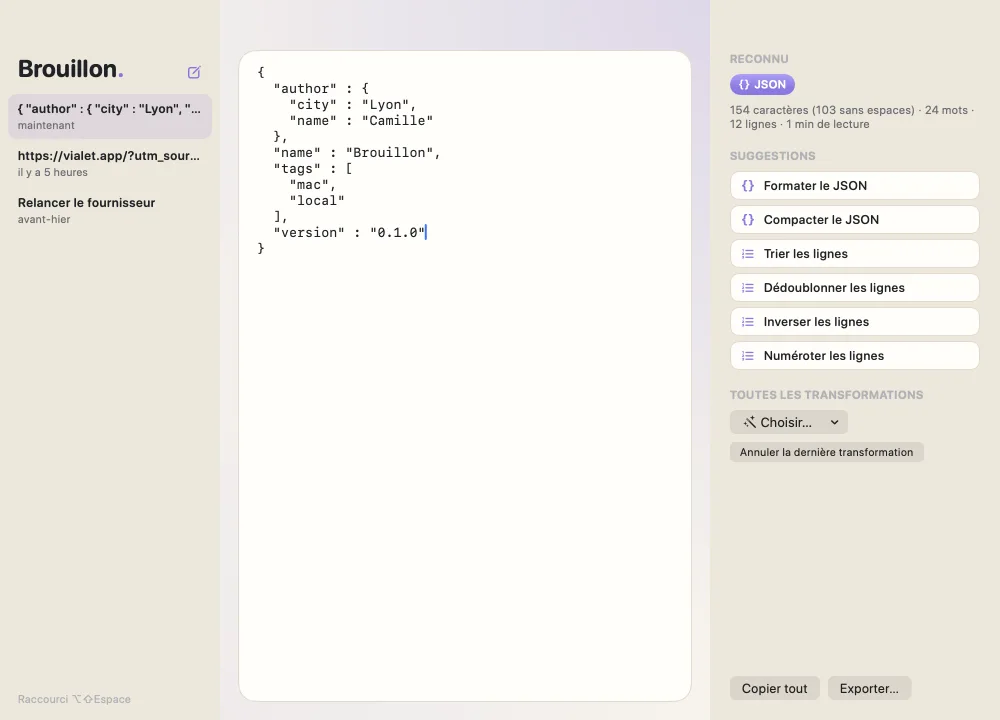
Task: Click list icon beside Numéroter les lignes
Action: point(747,356)
